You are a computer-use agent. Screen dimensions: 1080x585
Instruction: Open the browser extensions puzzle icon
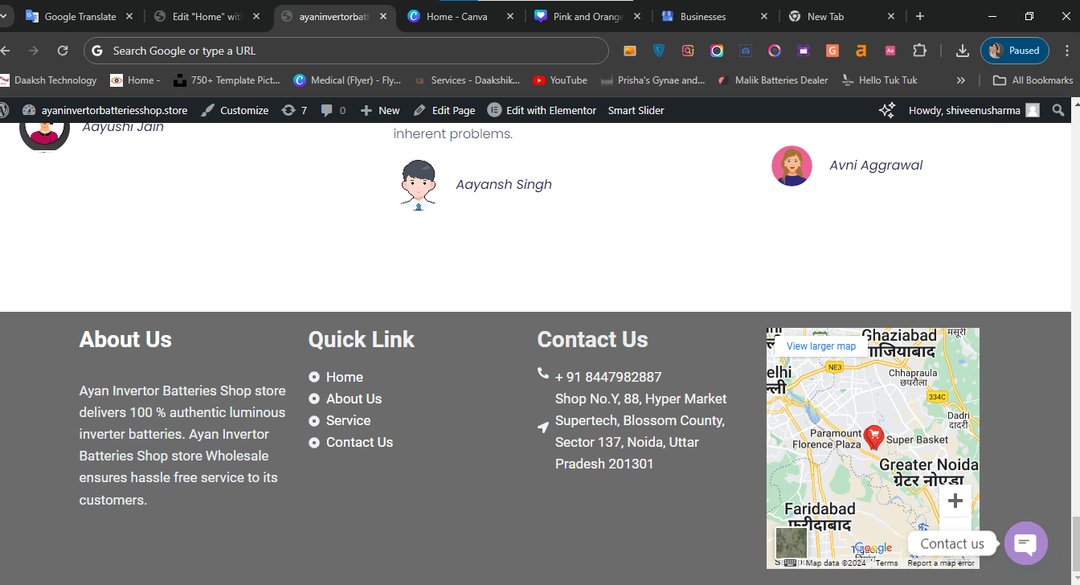tap(919, 51)
